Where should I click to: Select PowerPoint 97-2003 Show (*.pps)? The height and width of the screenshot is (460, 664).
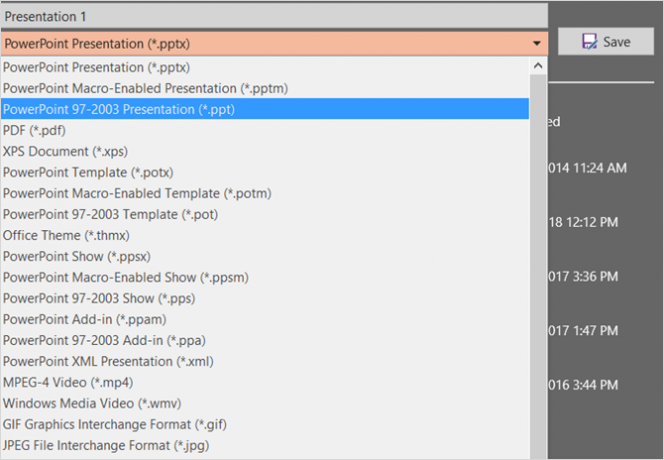(265, 298)
